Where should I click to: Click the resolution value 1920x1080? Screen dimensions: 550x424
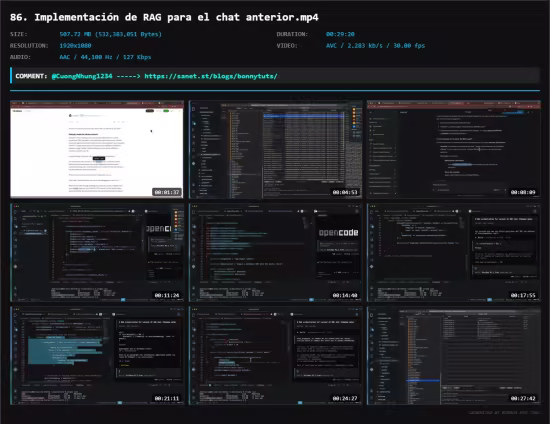75,46
